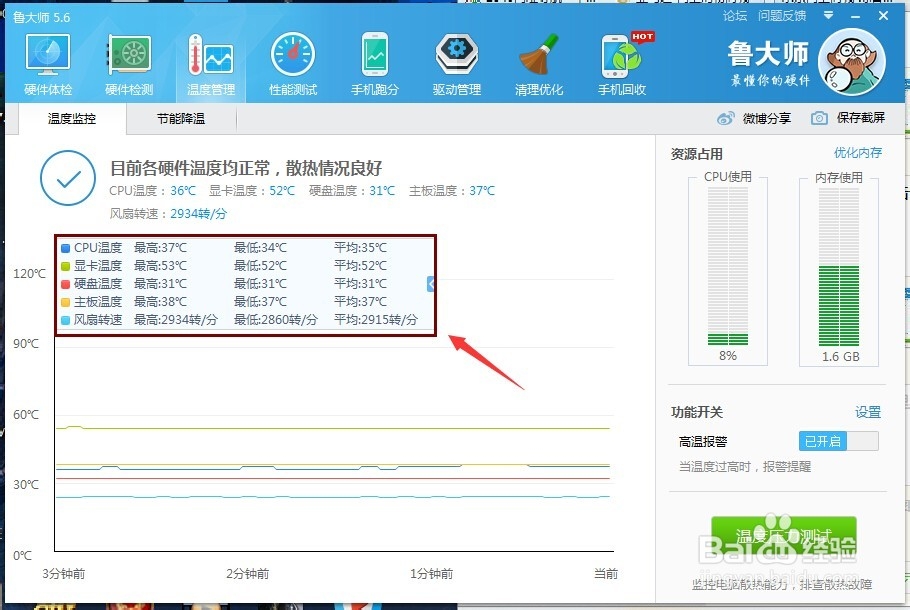Click the 优化内存 link

[858, 153]
